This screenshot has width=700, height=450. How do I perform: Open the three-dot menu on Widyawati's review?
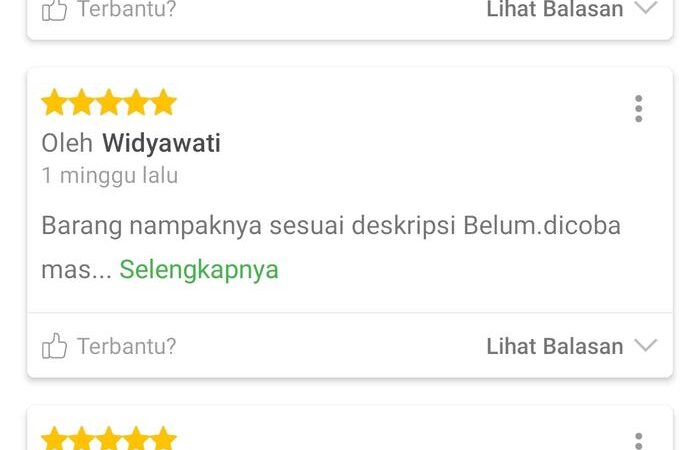[x=639, y=108]
